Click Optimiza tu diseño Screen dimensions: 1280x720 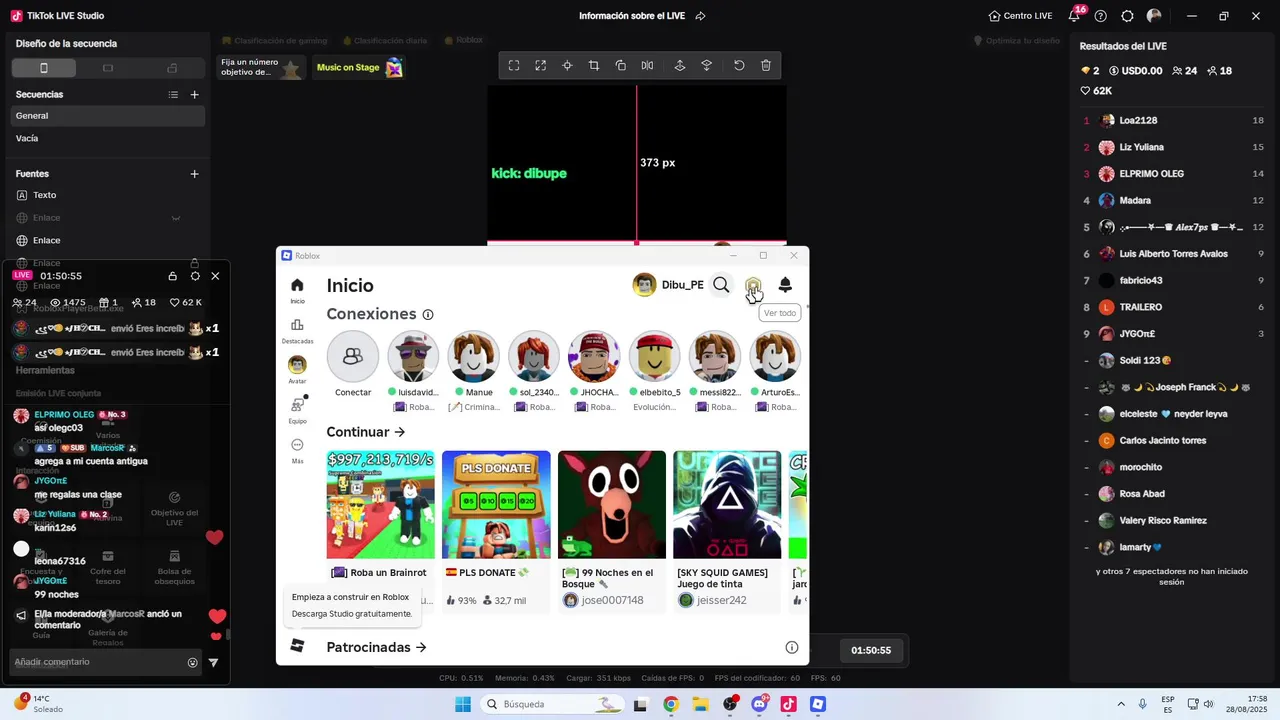tap(1017, 41)
